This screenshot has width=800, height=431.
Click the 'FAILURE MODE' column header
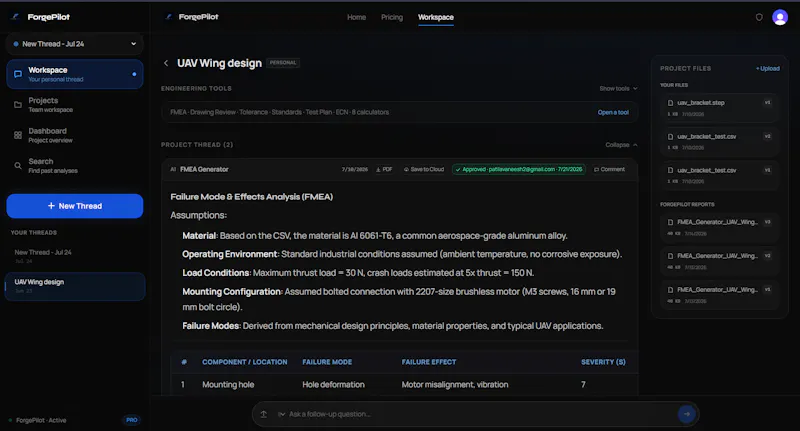click(327, 362)
